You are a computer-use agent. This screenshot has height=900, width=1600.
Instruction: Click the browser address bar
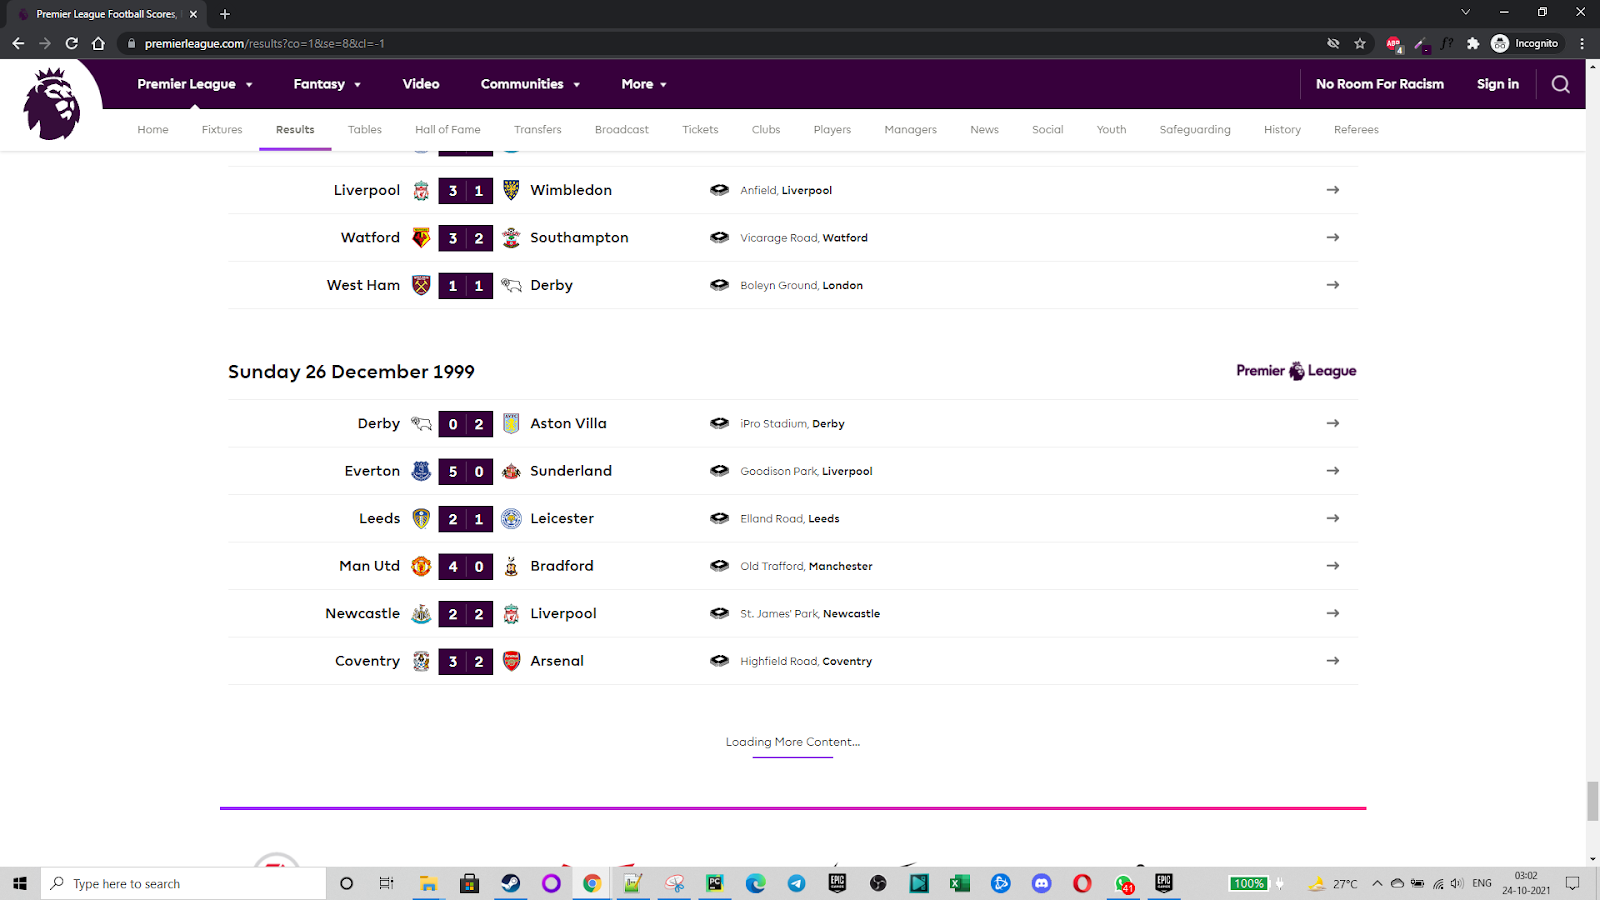tap(720, 43)
